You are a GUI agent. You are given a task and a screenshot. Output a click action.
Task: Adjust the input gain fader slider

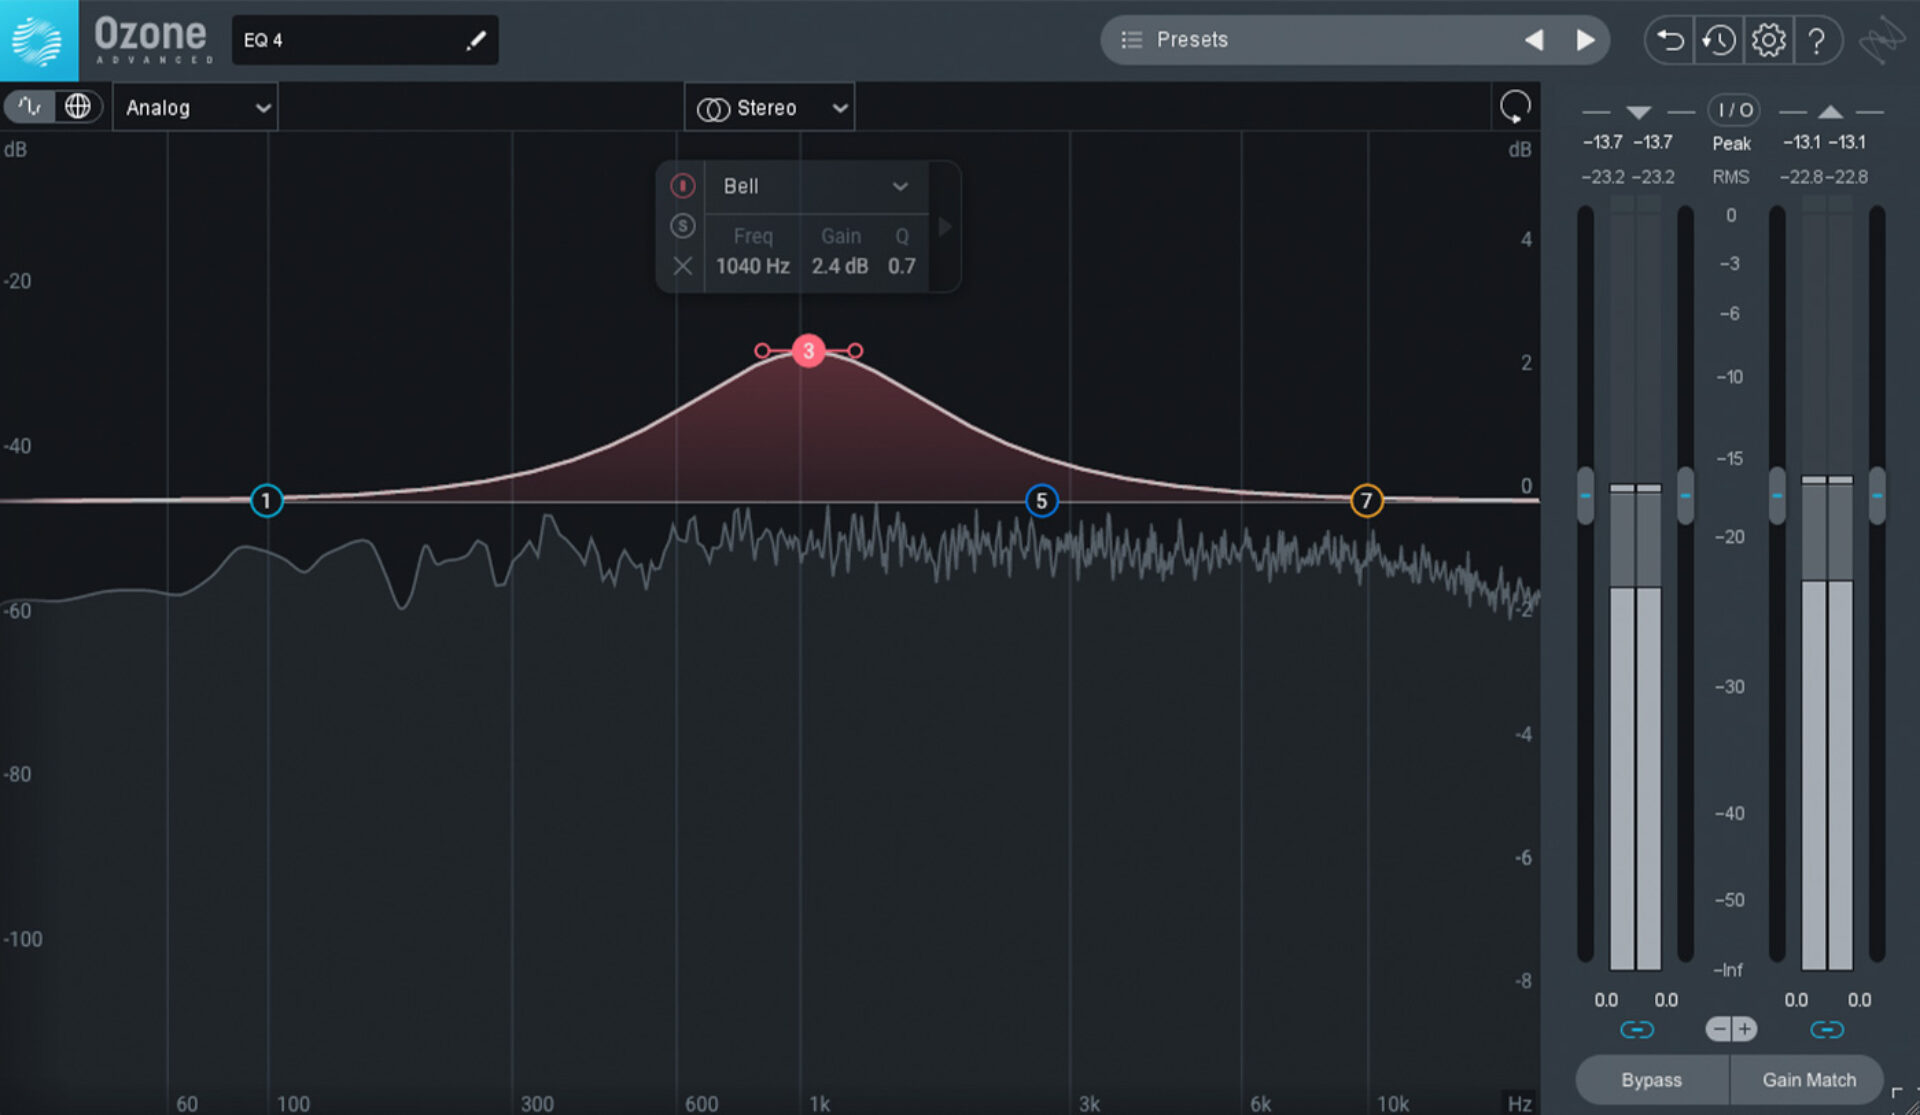[1585, 495]
